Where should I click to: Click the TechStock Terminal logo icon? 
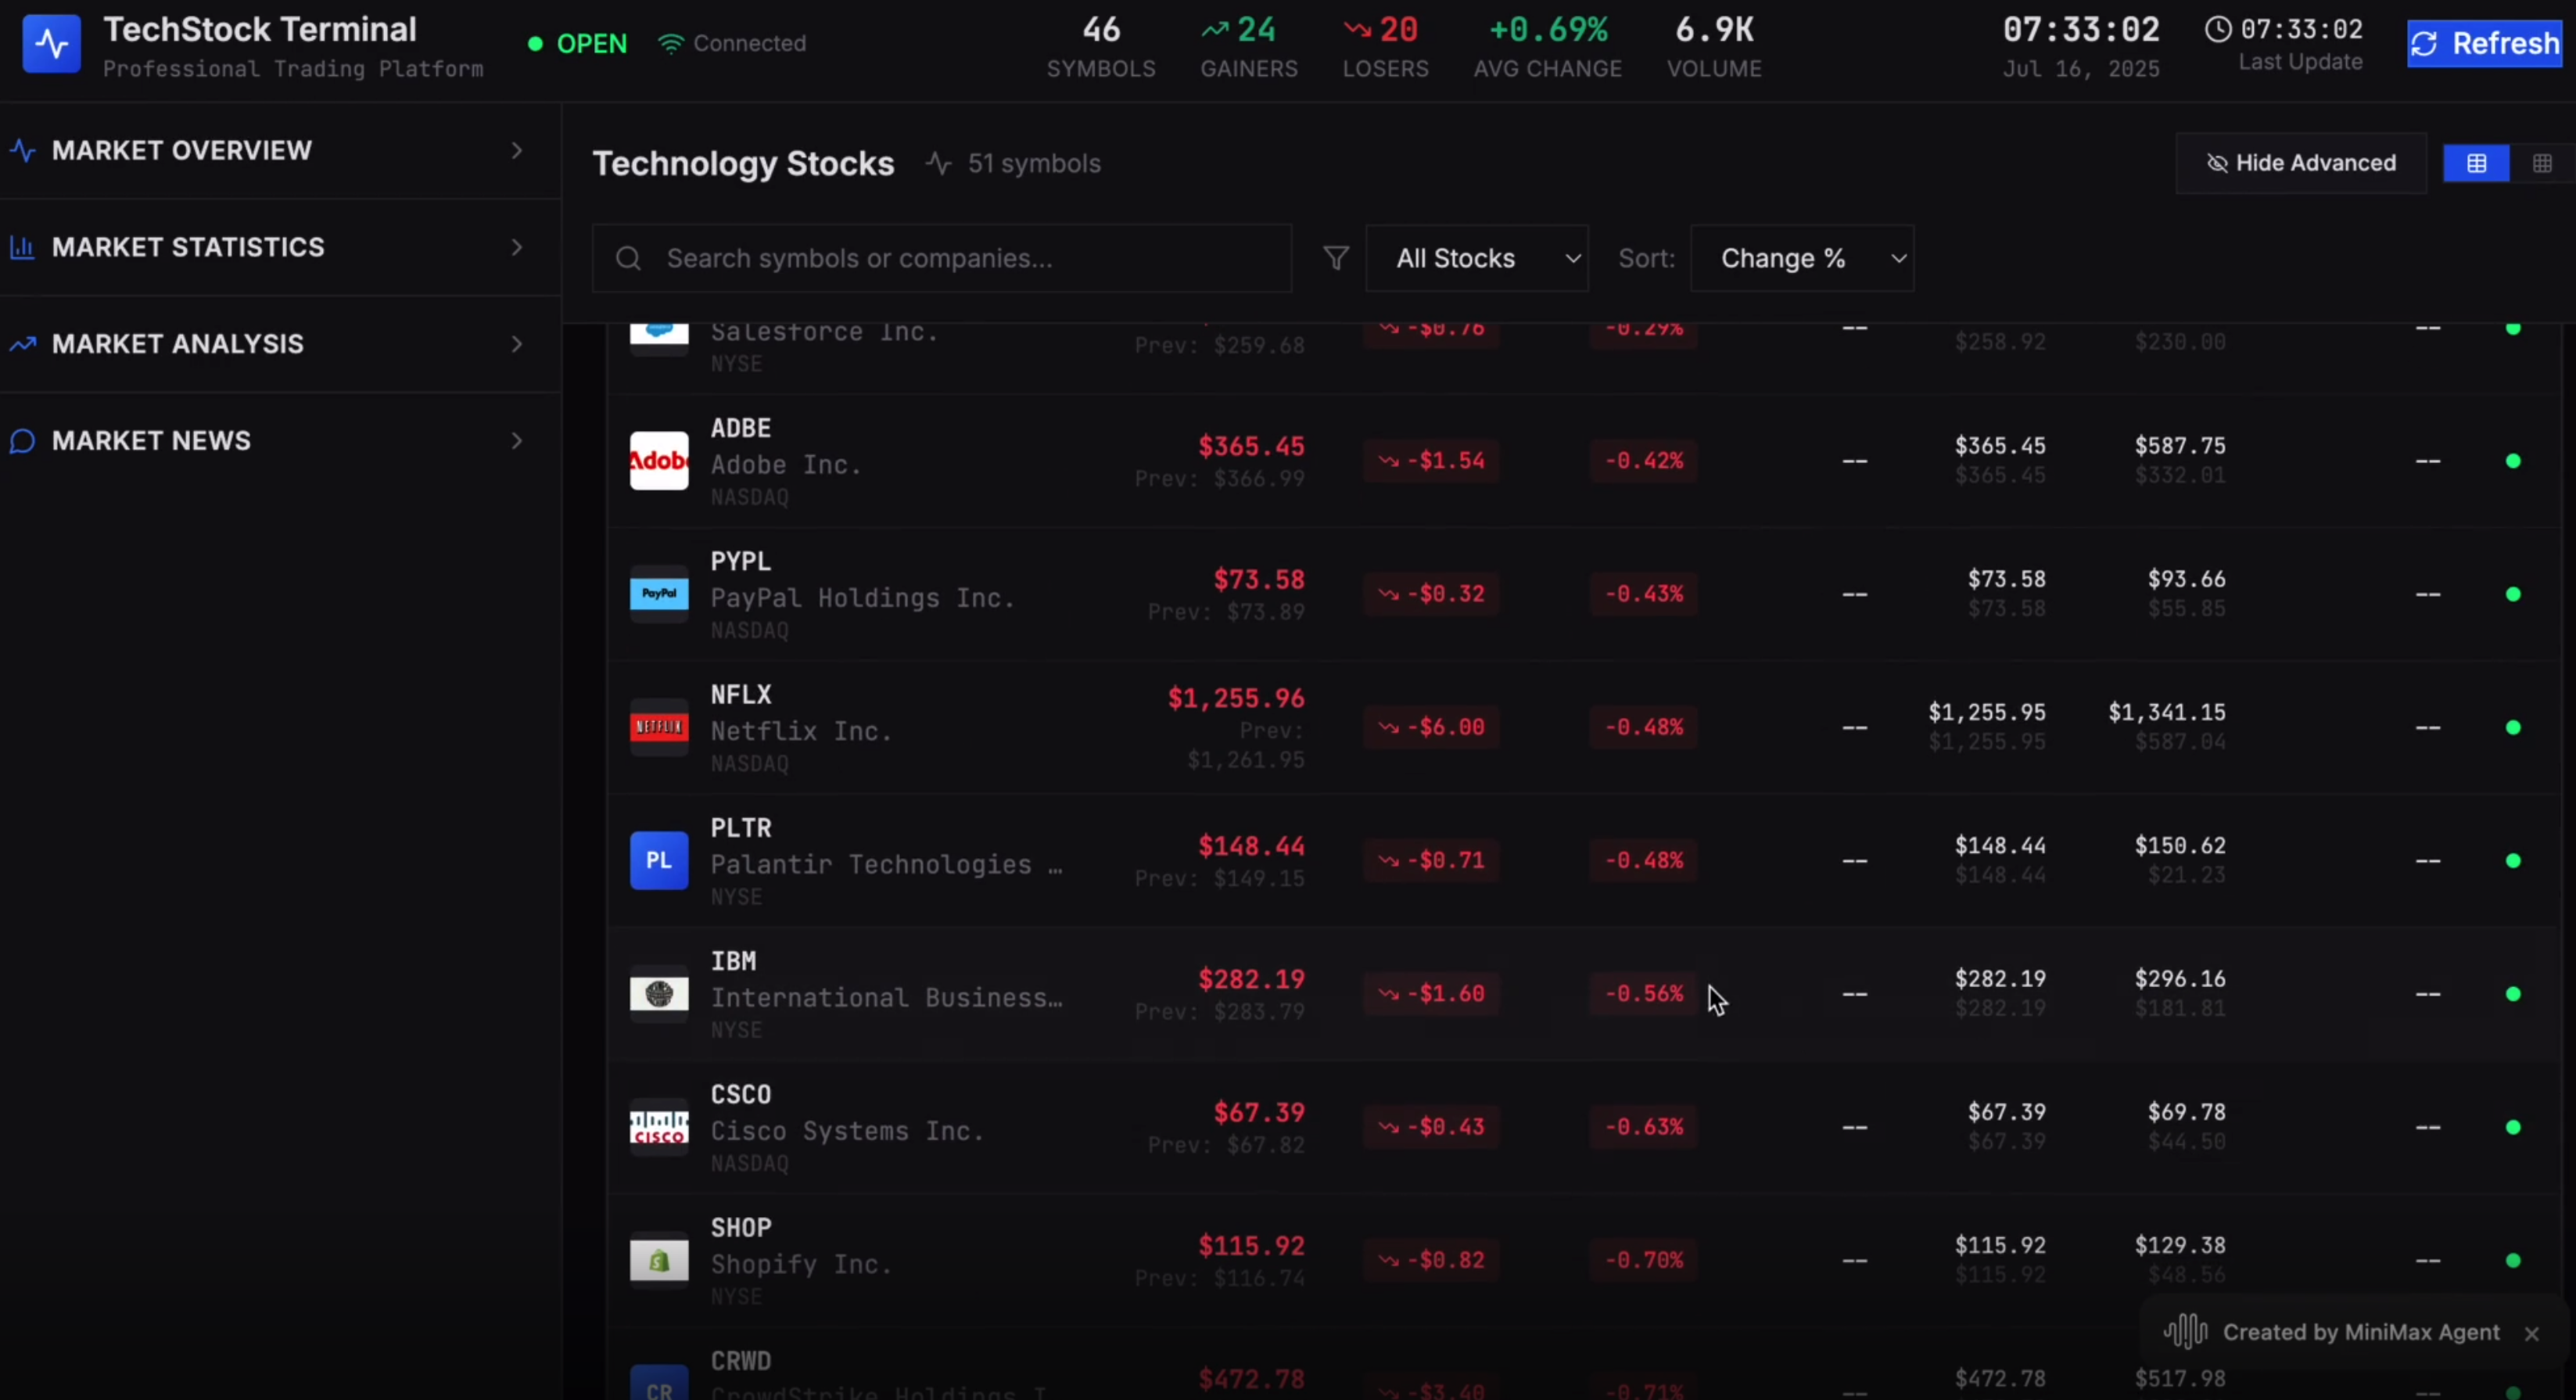51,44
